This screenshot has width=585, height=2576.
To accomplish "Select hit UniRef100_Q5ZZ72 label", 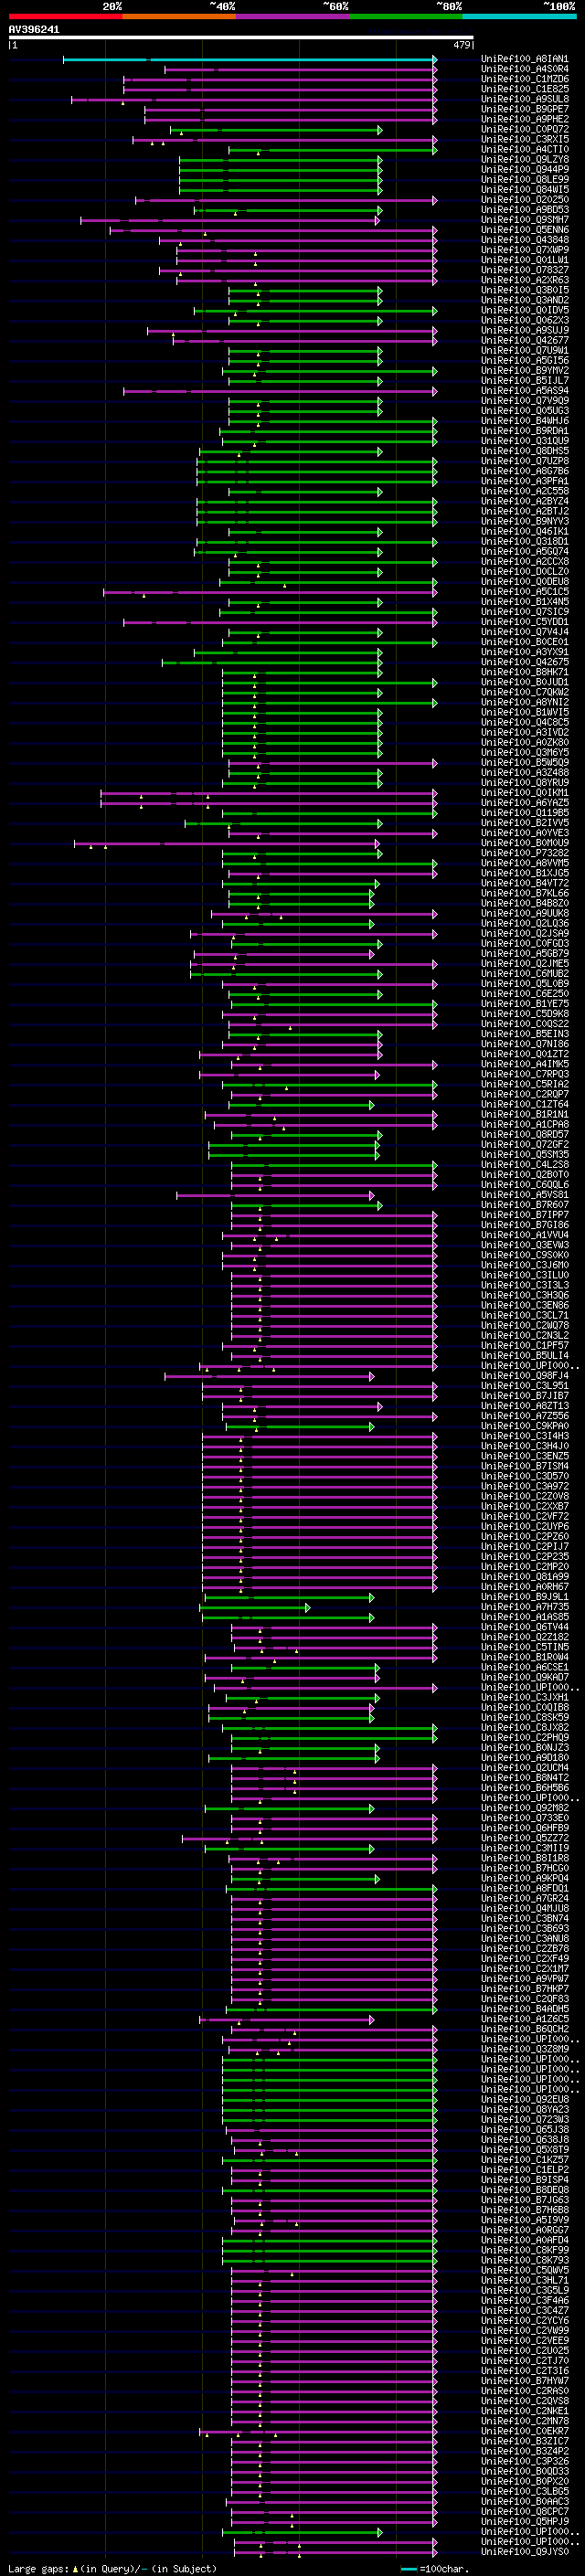I will tap(525, 1838).
